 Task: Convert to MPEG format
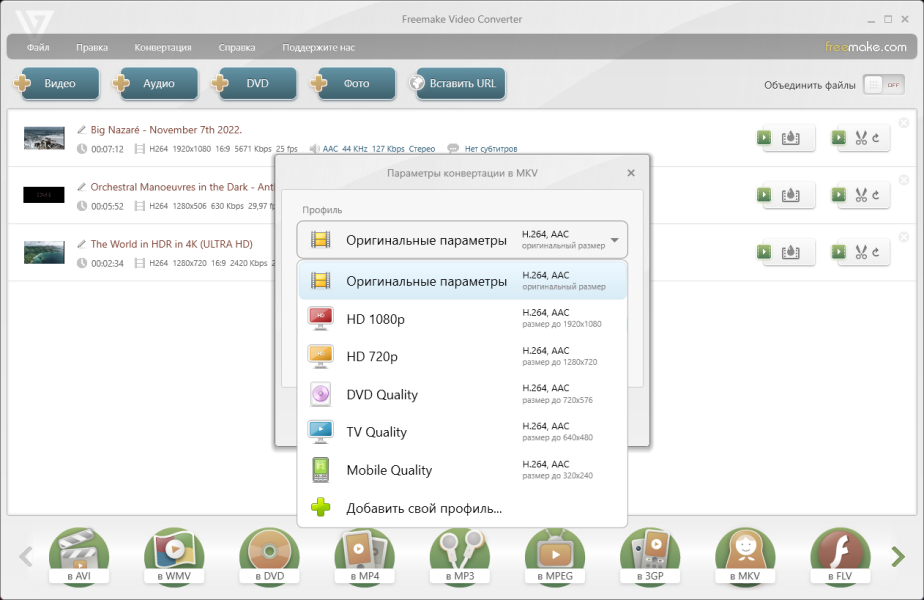tap(555, 556)
